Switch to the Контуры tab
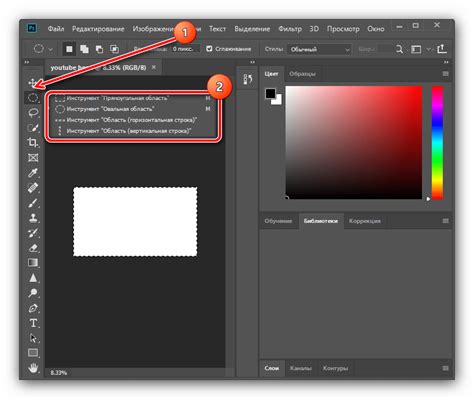474x399 pixels. pos(335,368)
